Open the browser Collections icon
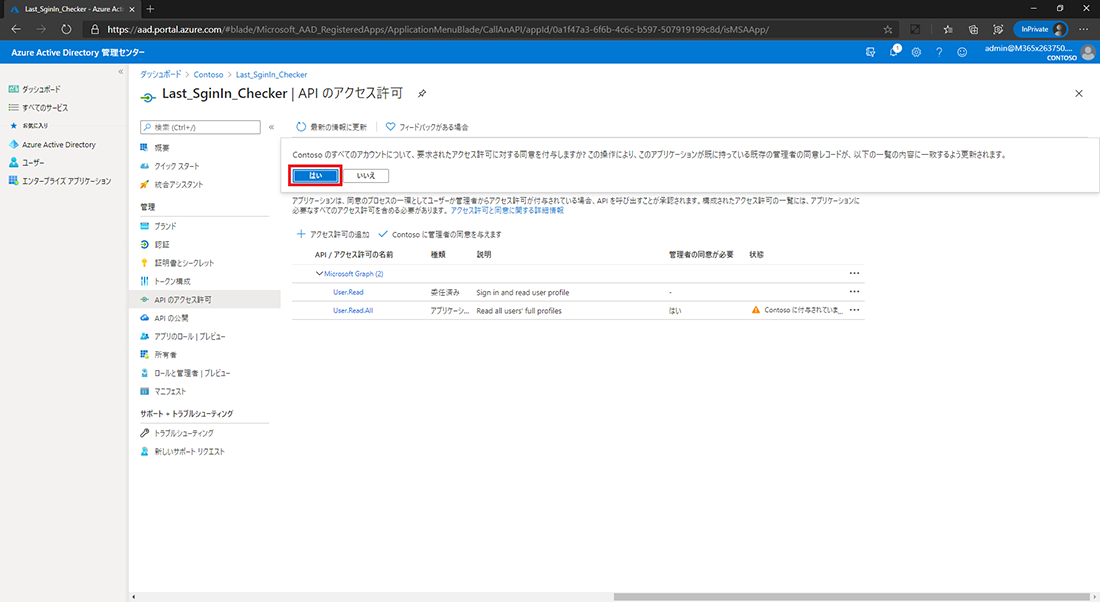This screenshot has width=1100, height=602. click(x=973, y=29)
